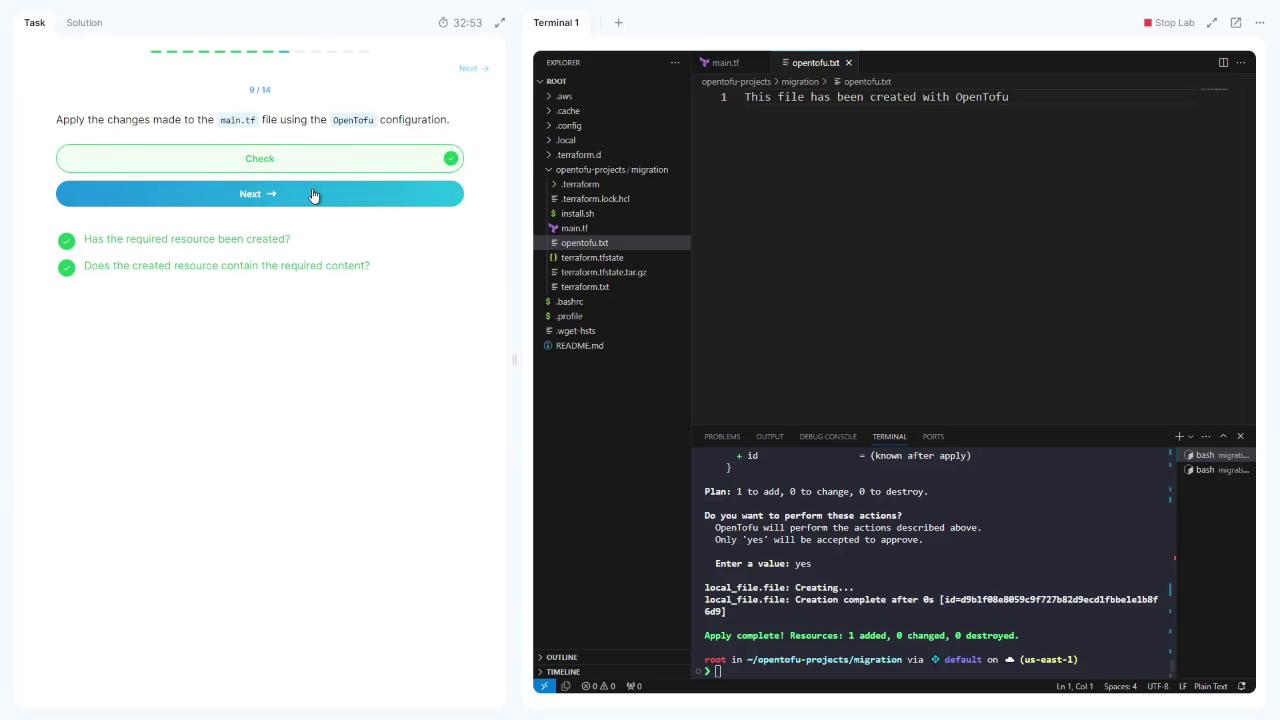Open Explorer views and more actions menu

pos(674,62)
